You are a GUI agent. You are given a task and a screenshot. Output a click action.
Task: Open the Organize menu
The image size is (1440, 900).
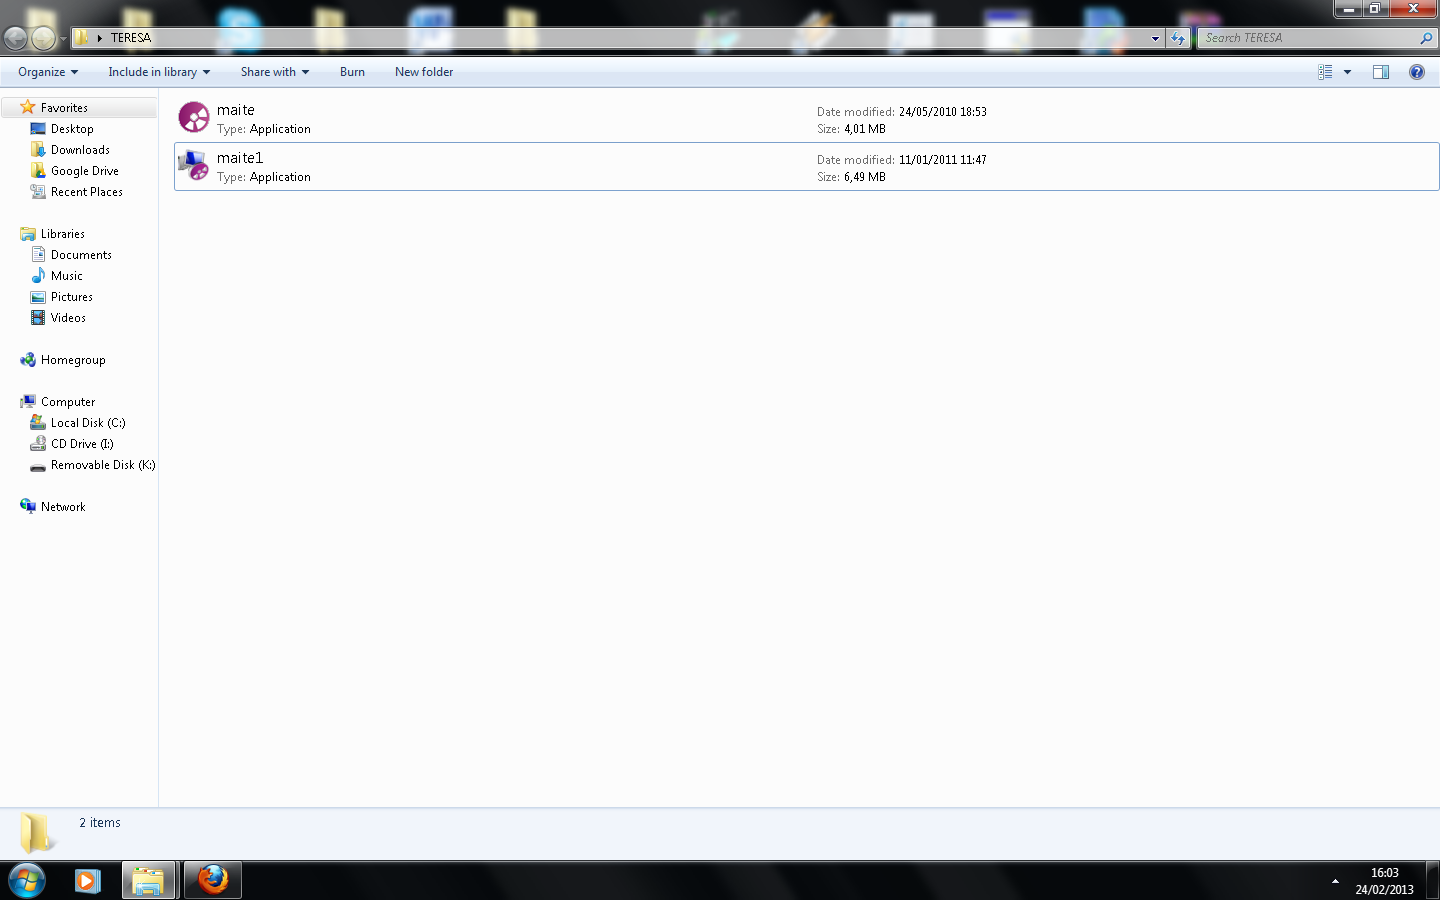pos(48,72)
